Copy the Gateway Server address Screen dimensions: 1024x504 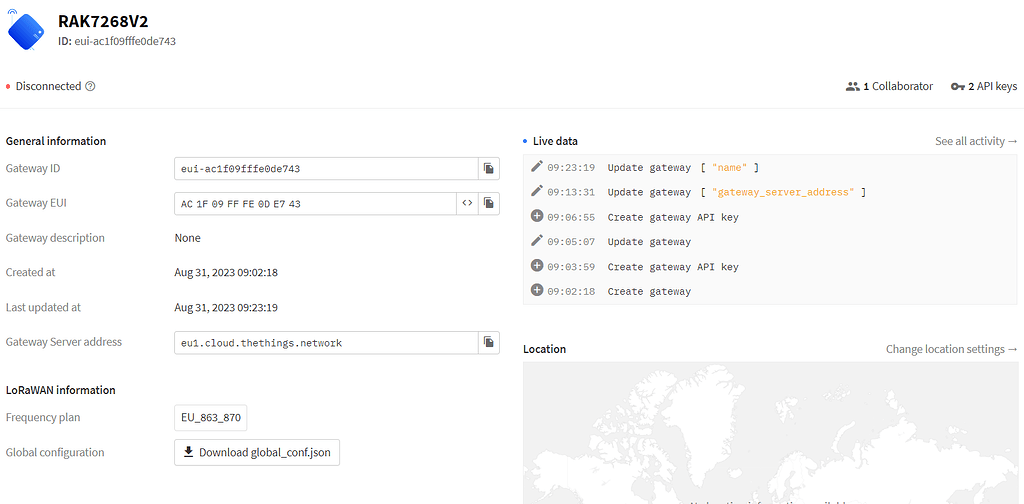tap(489, 343)
